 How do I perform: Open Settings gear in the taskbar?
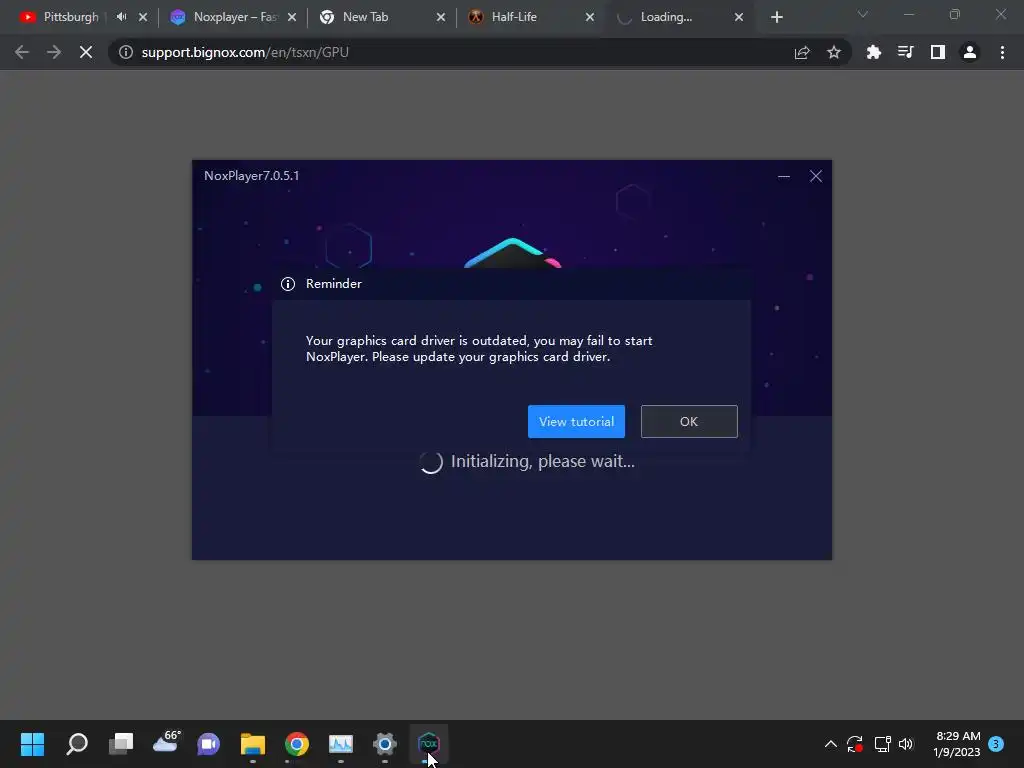pos(385,744)
